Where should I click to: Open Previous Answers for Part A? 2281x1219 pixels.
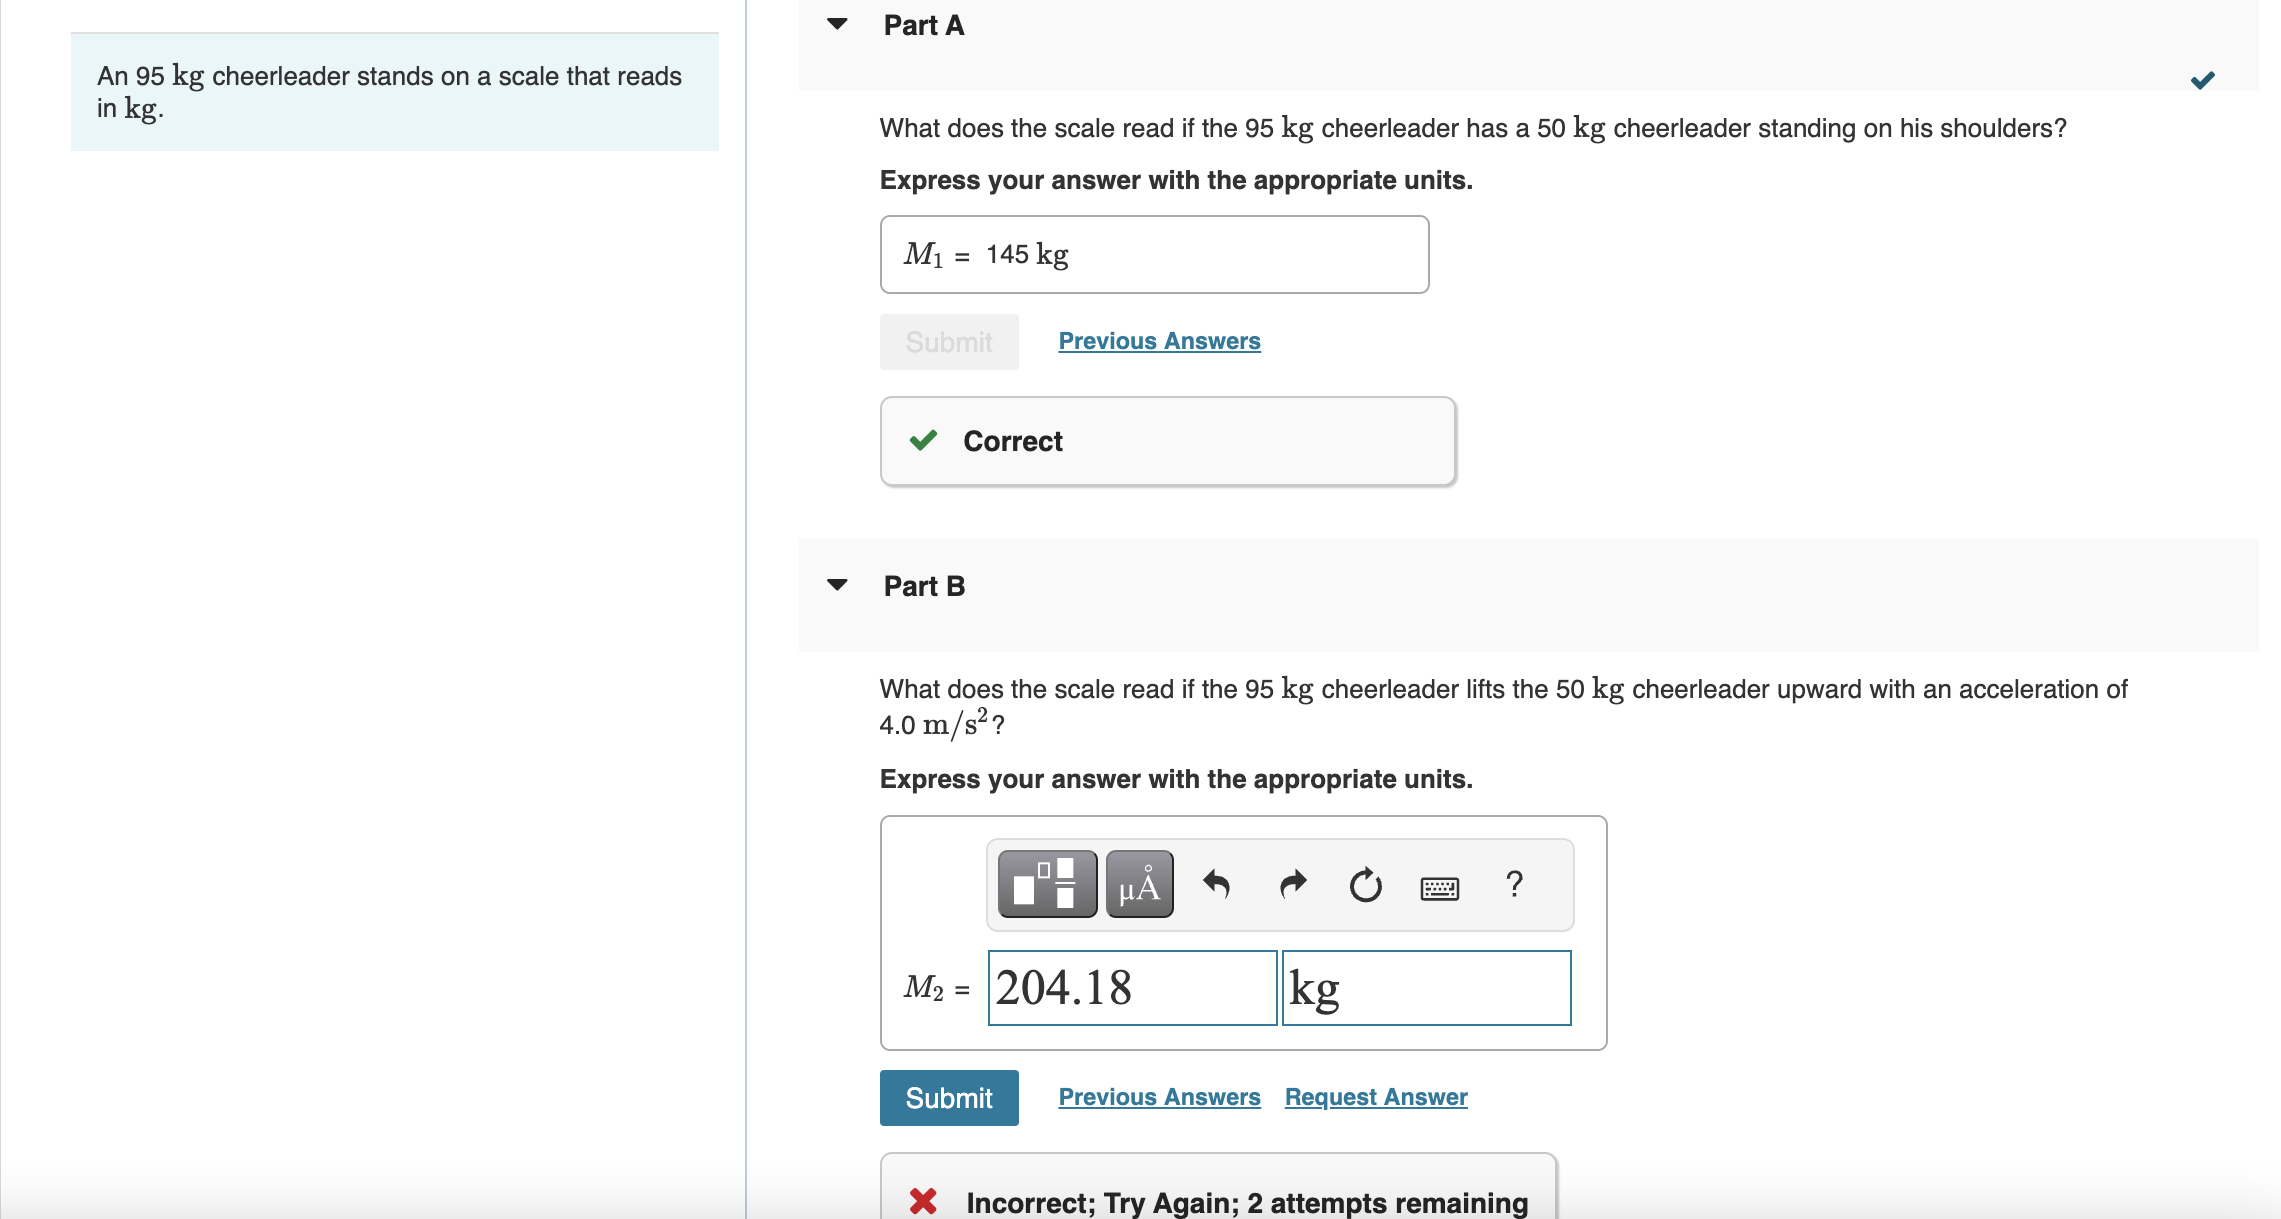[1158, 340]
